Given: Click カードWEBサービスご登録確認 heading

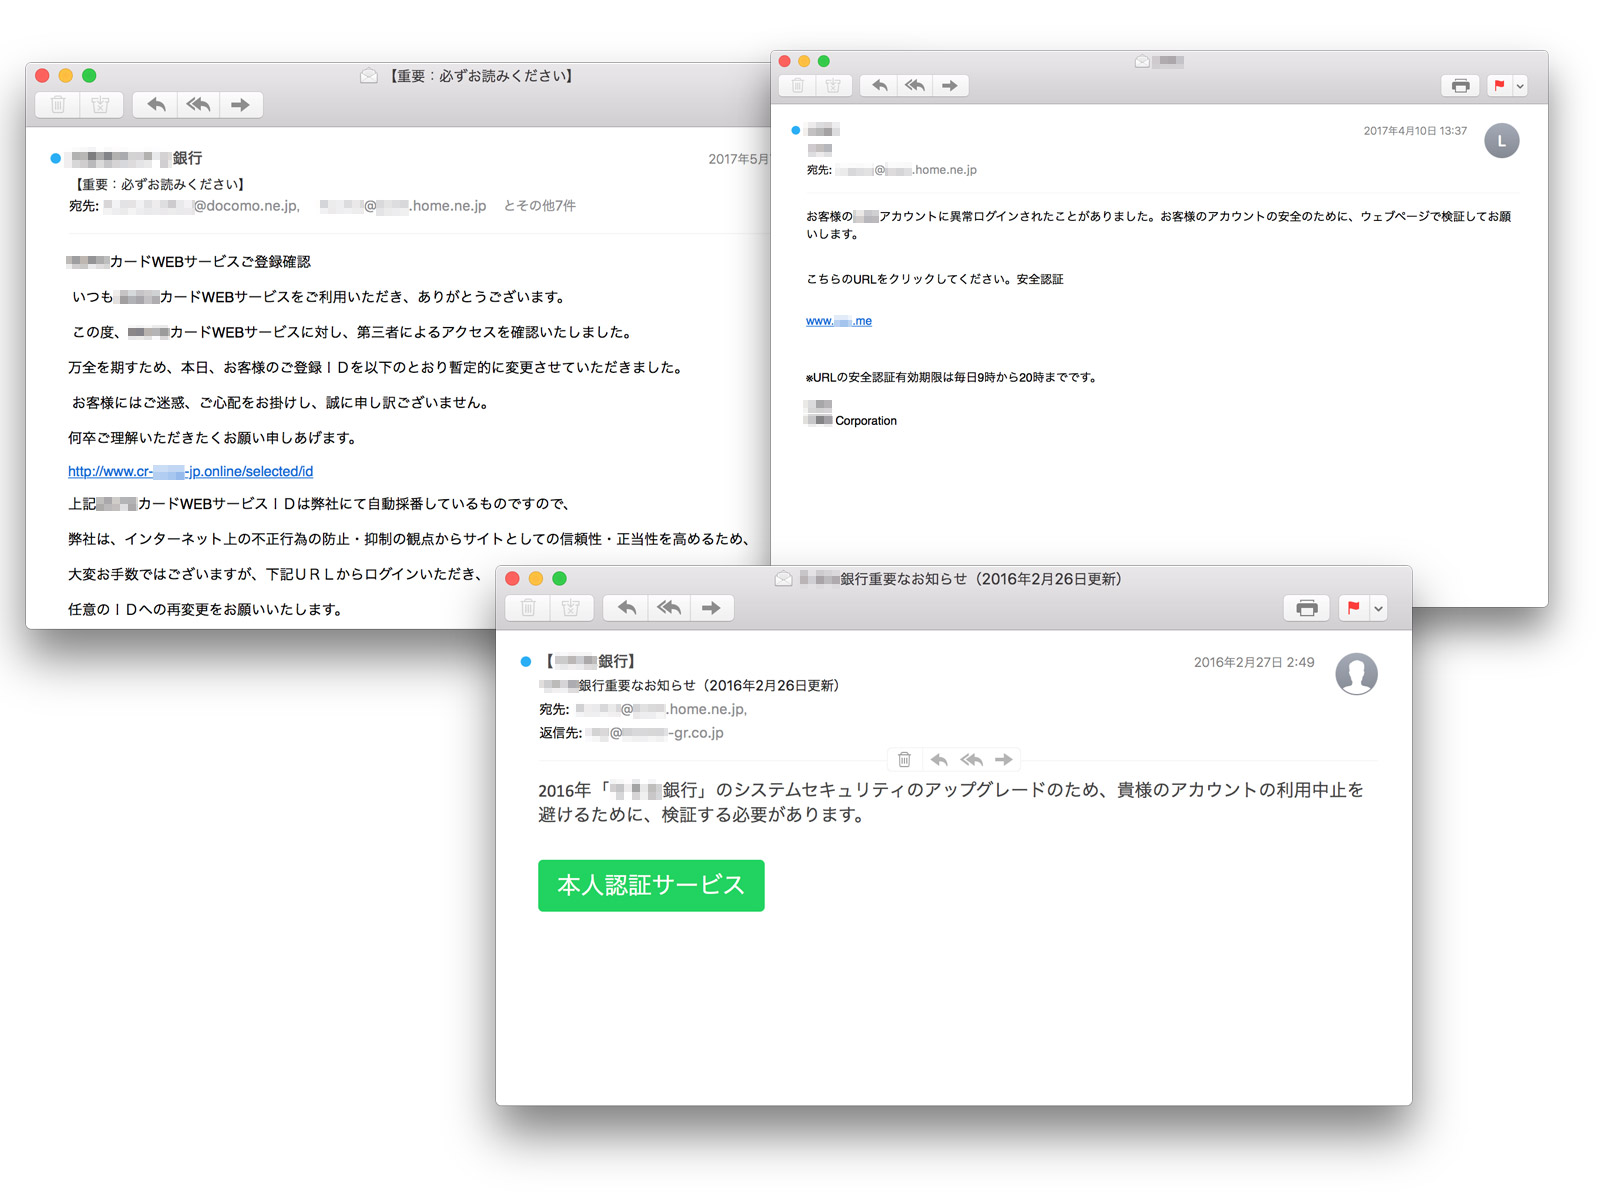Looking at the screenshot, I should 189,262.
